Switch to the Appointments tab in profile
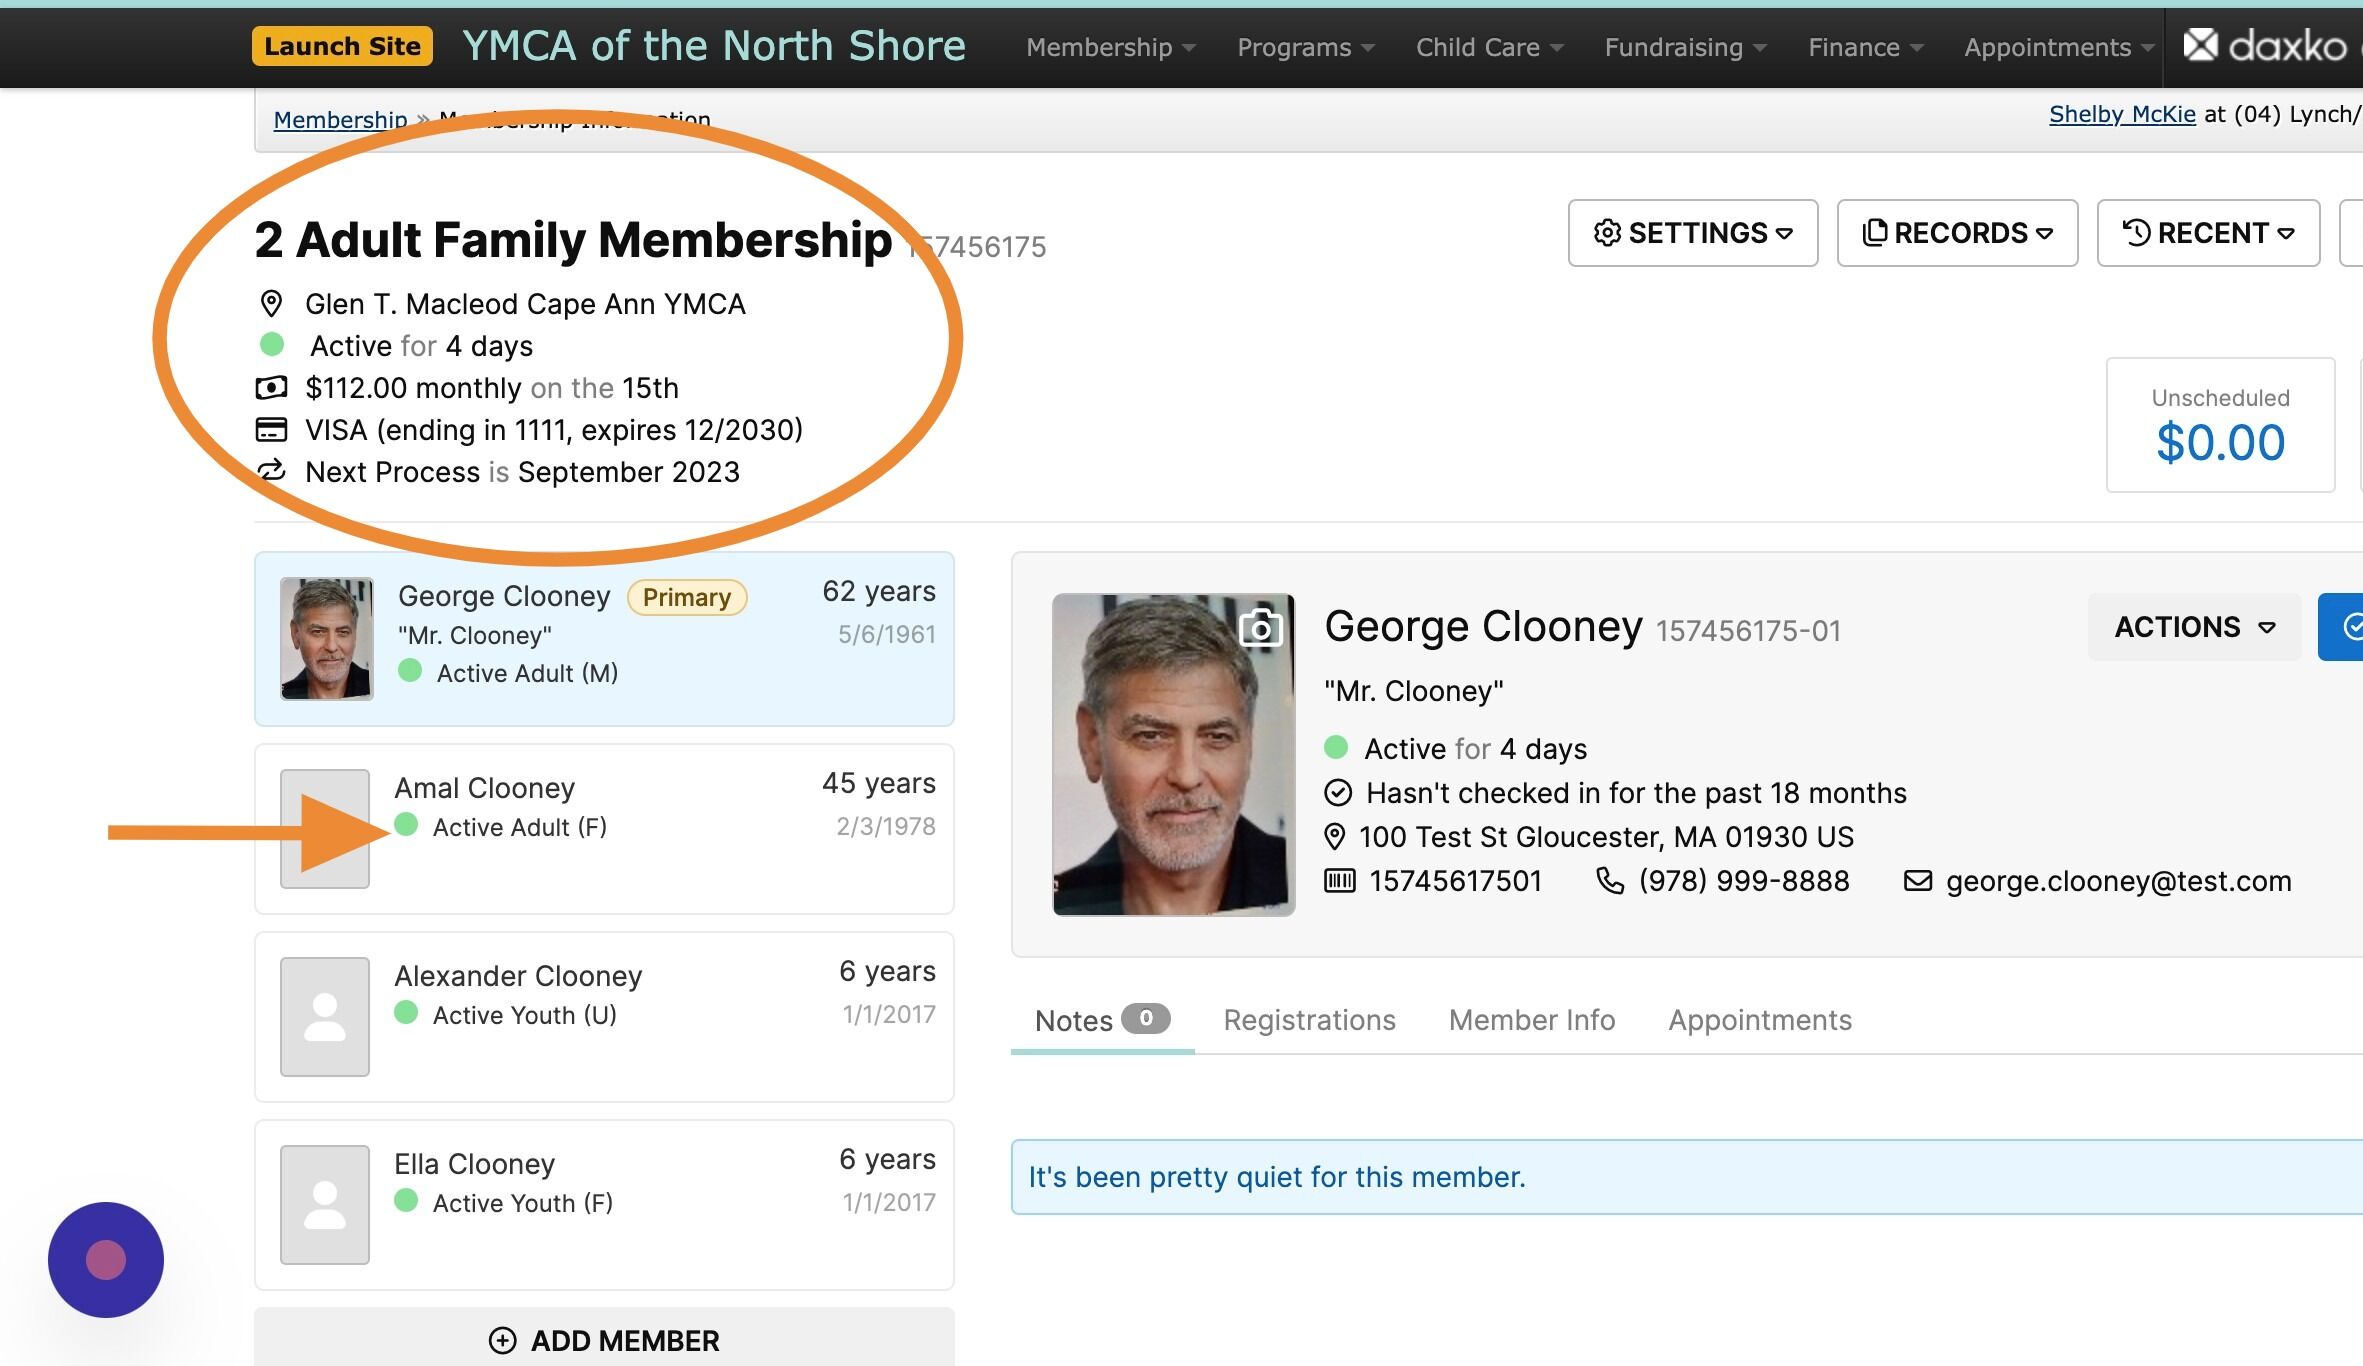This screenshot has width=2363, height=1366. point(1760,1020)
